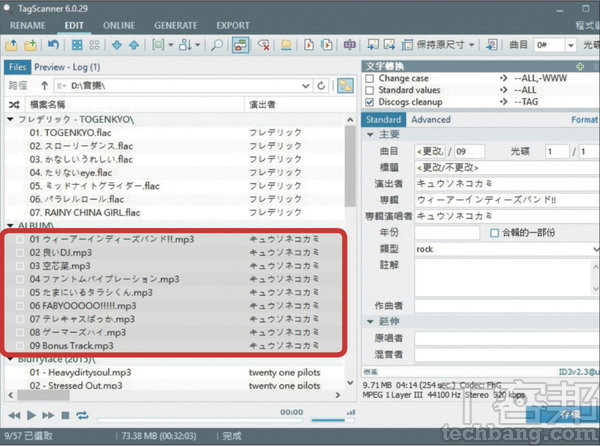Switch to the GENERATE tab
Image resolution: width=600 pixels, height=446 pixels.
pos(176,26)
